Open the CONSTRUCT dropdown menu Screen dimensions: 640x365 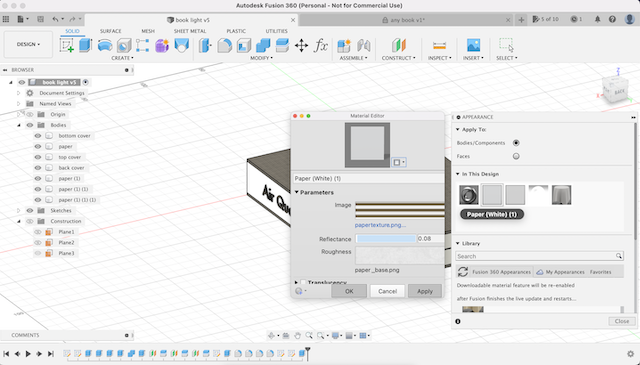pyautogui.click(x=398, y=58)
